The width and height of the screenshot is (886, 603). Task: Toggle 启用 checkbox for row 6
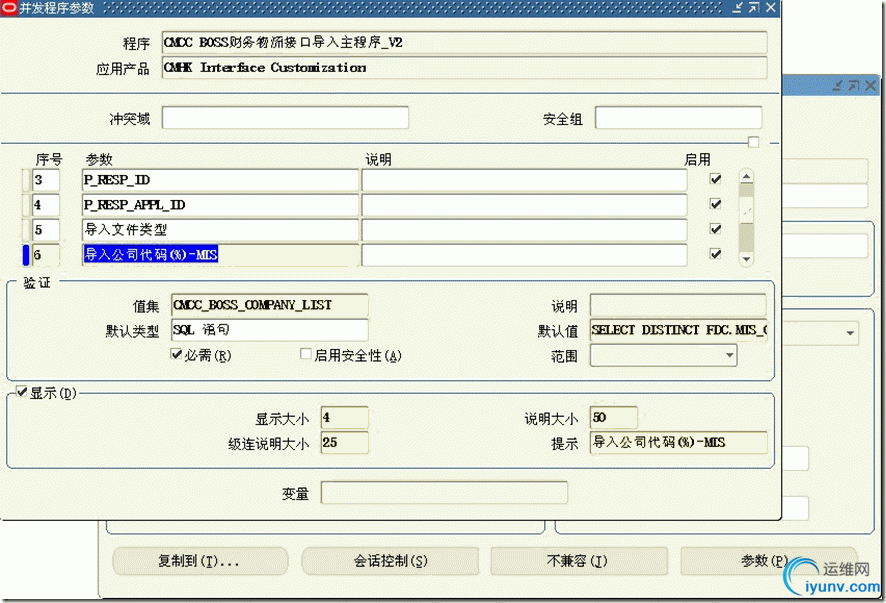pyautogui.click(x=715, y=254)
